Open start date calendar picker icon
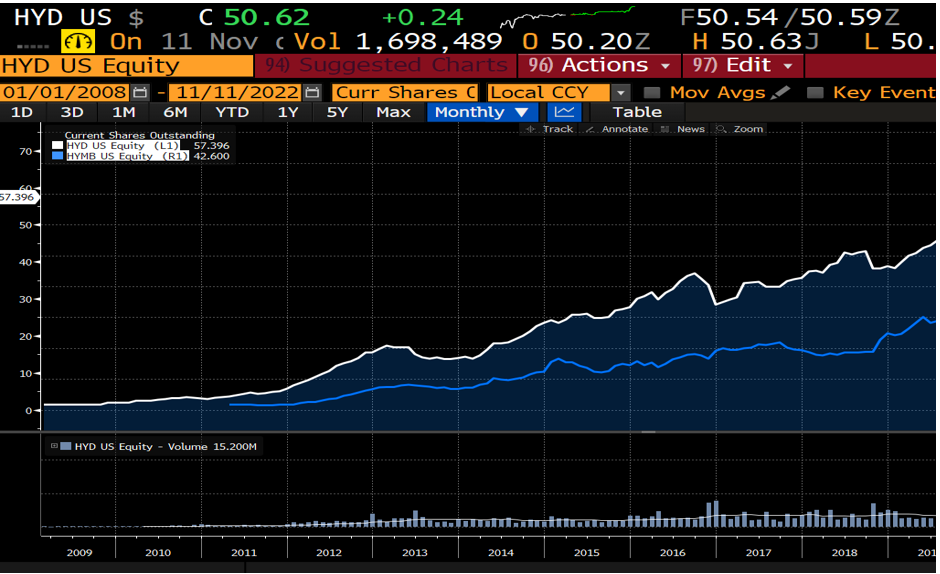Viewport: 940px width, 574px height. (x=140, y=92)
